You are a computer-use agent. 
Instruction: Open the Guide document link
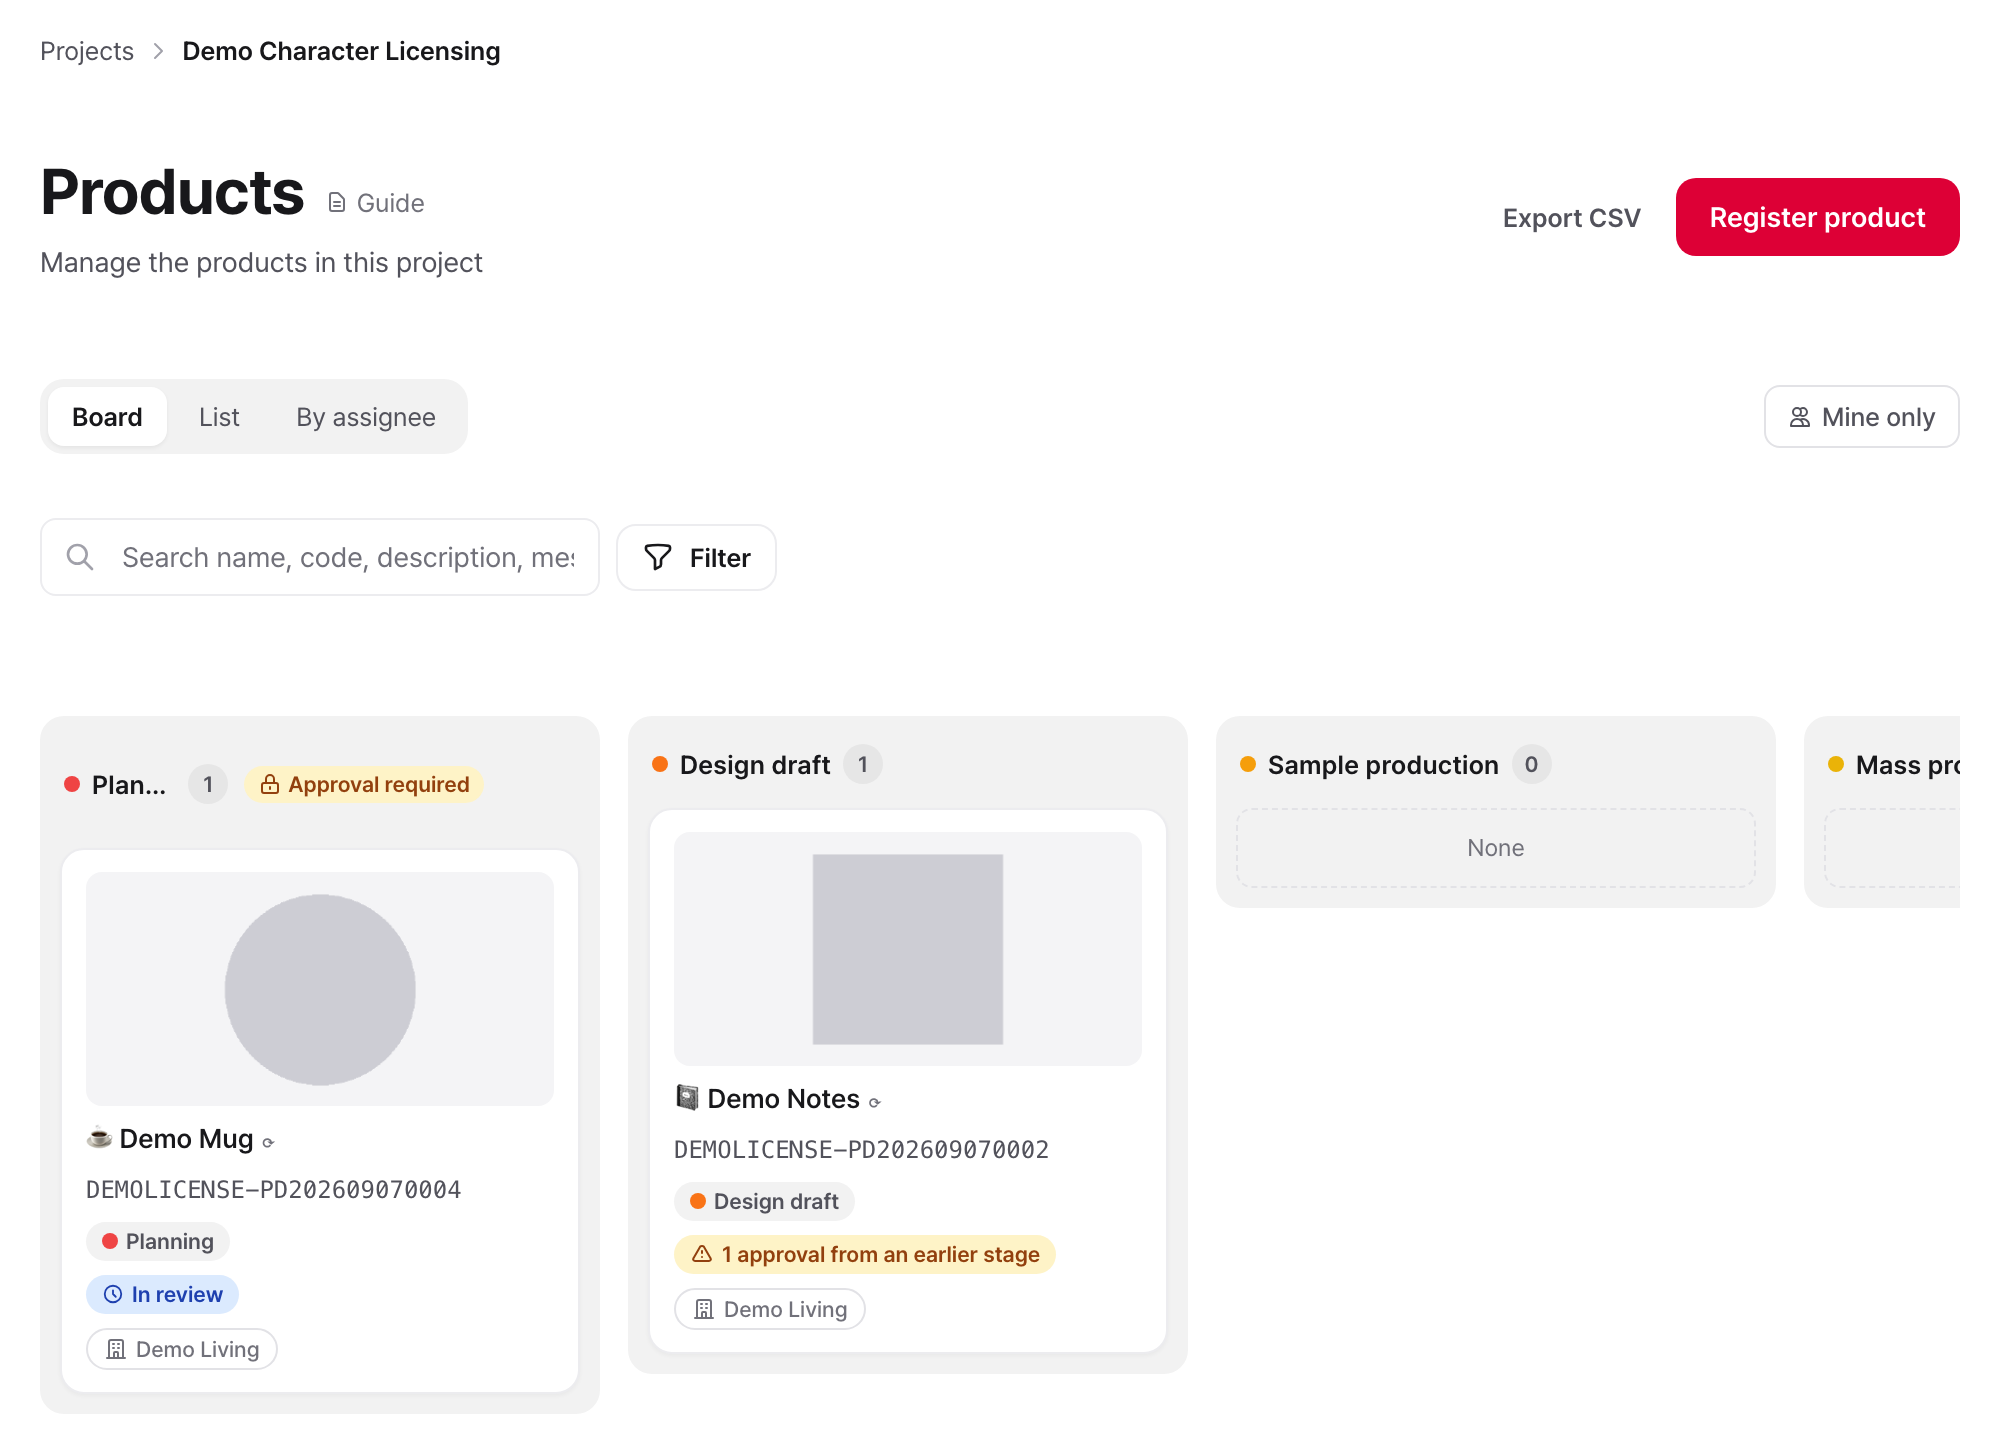click(x=376, y=203)
